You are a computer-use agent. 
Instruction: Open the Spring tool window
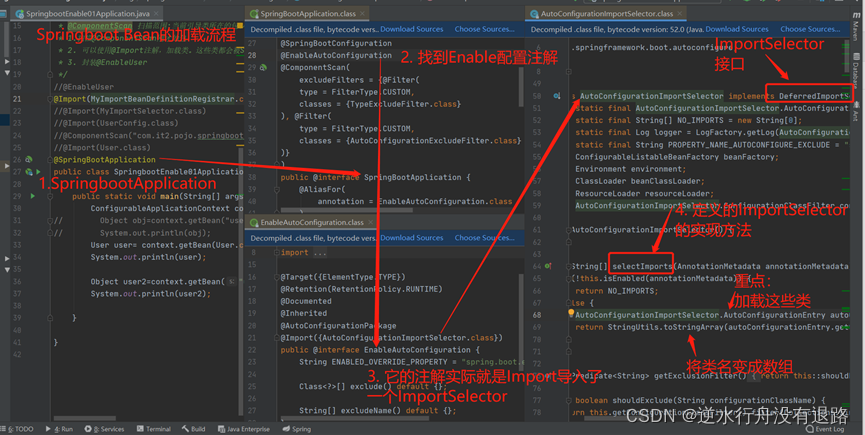(x=297, y=429)
